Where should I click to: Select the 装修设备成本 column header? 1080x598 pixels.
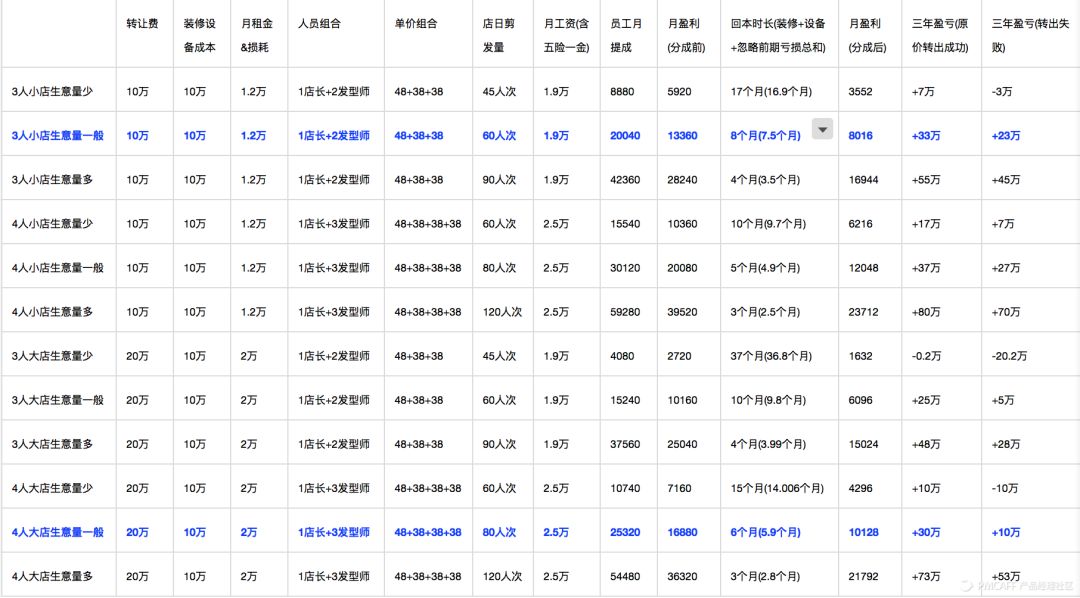point(201,35)
